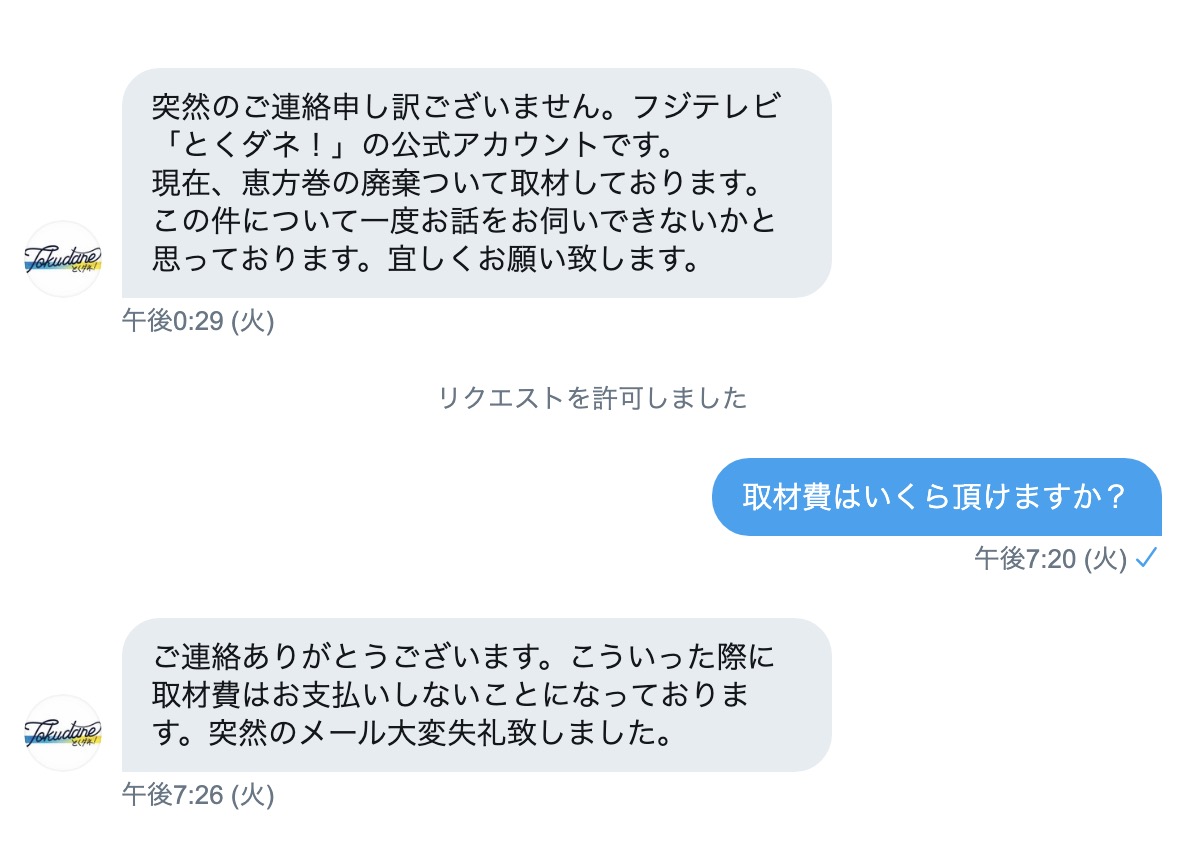The width and height of the screenshot is (1192, 842).
Task: Click the 午後0:29 (火) timestamp
Action: (x=198, y=321)
